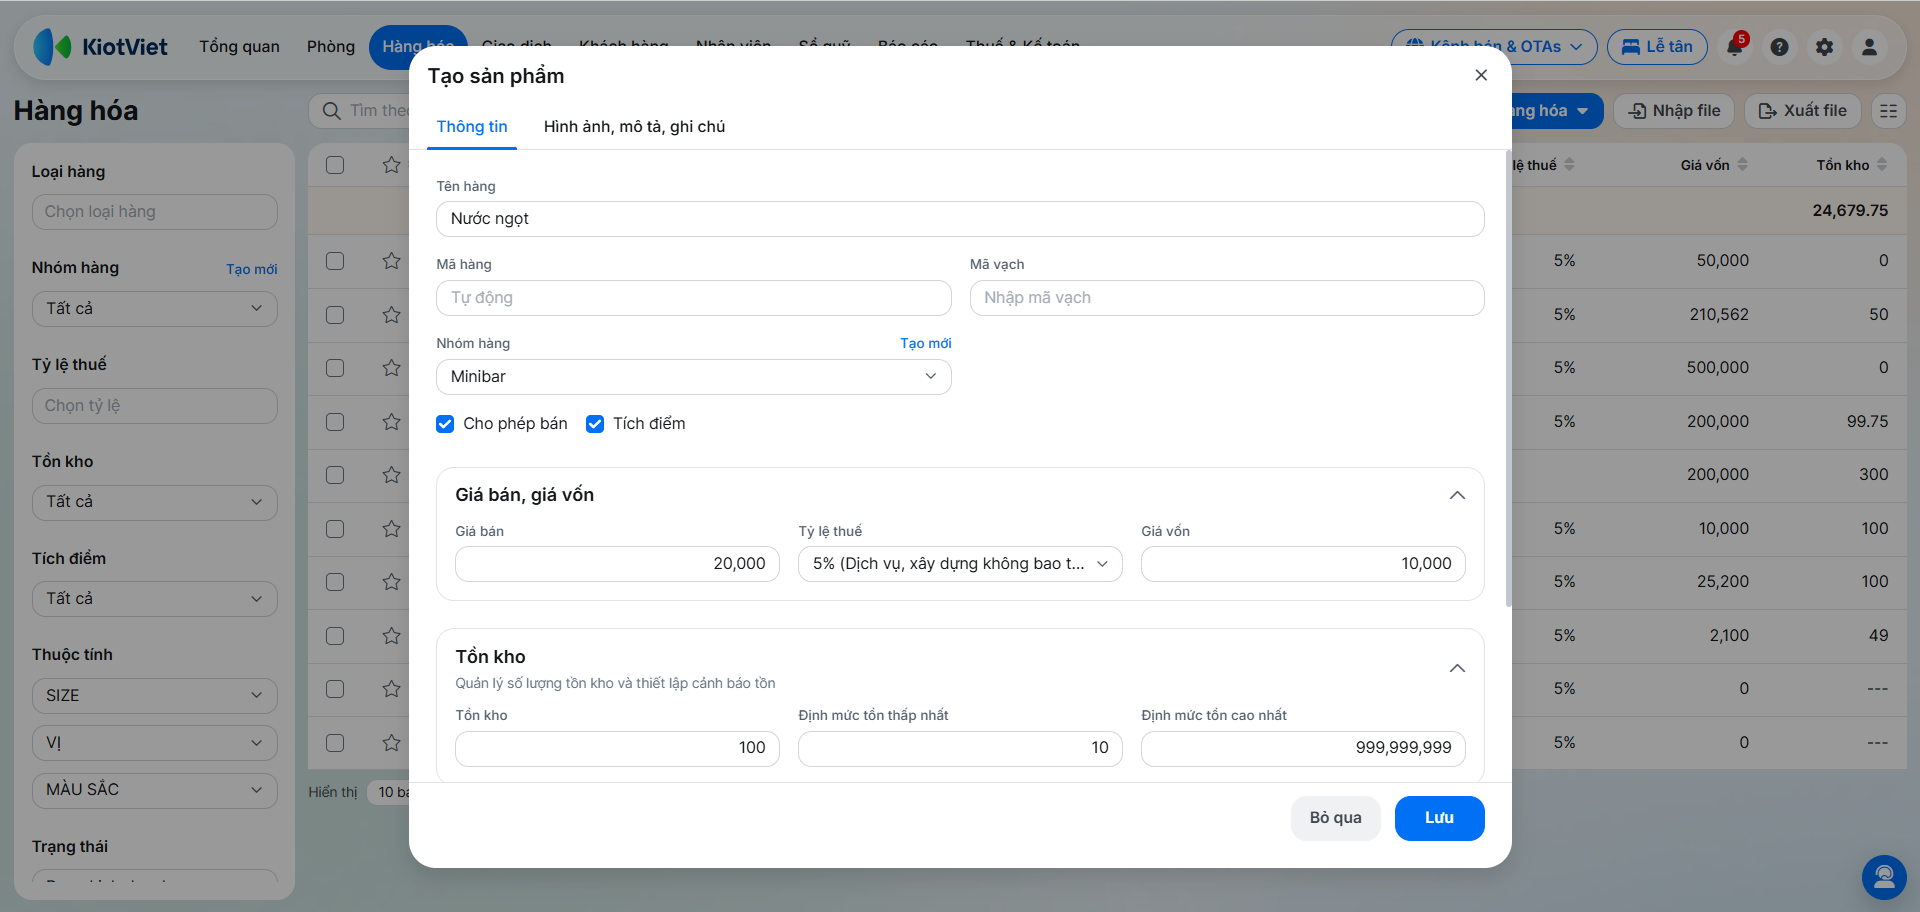Viewport: 1920px width, 912px height.
Task: Open the VỊ attribute dropdown
Action: 155,743
